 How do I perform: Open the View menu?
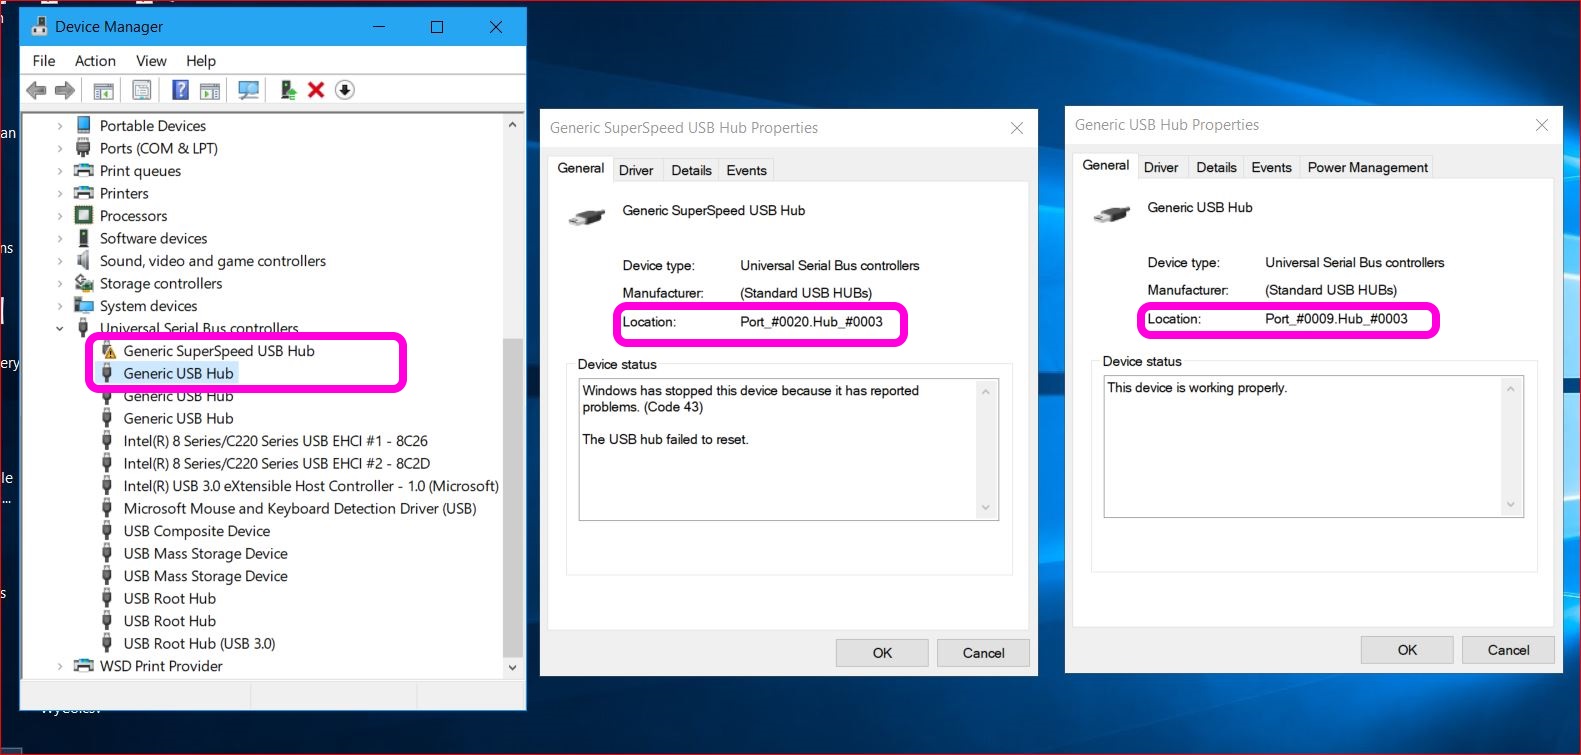pyautogui.click(x=151, y=61)
